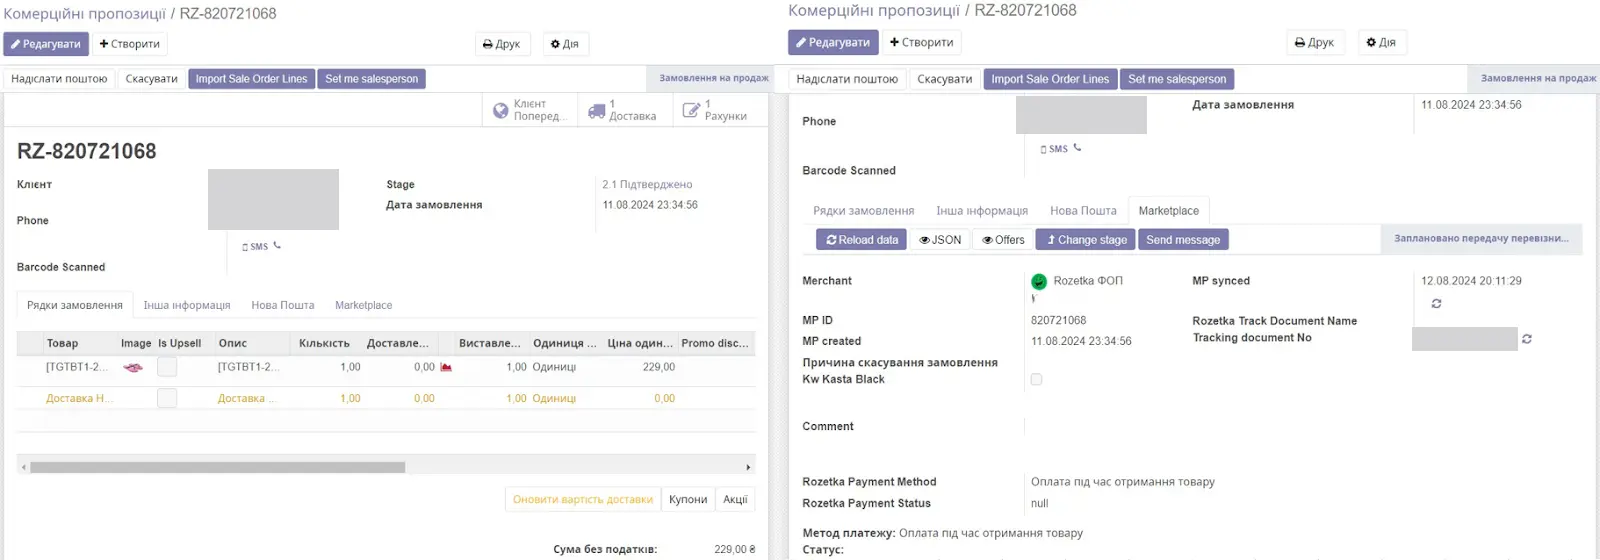
Task: Click Скасувати in left window
Action: coord(152,79)
